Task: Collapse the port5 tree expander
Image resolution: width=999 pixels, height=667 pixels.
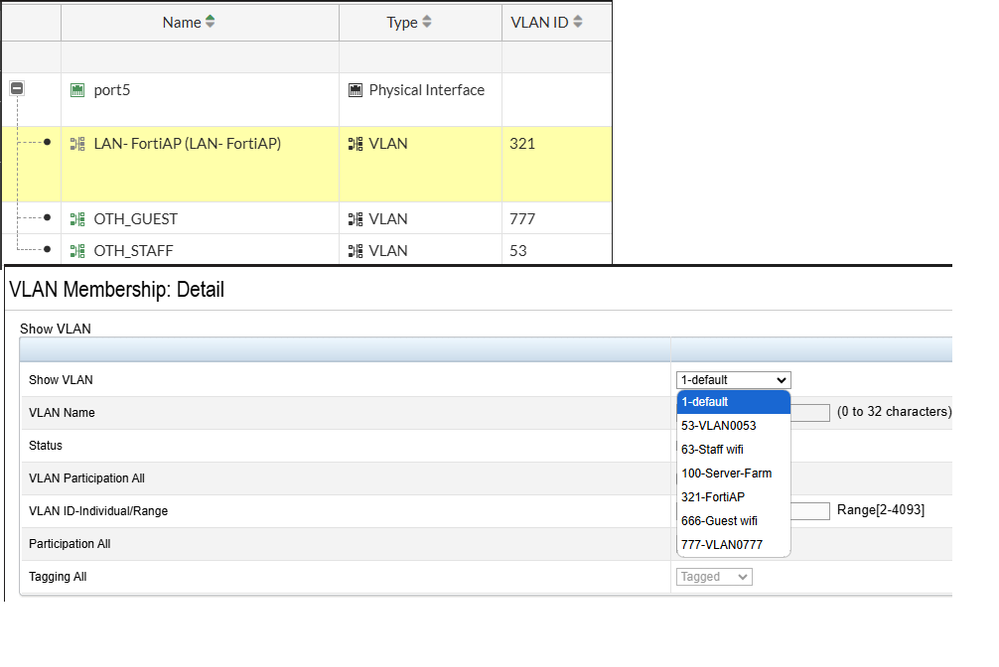Action: coord(17,89)
